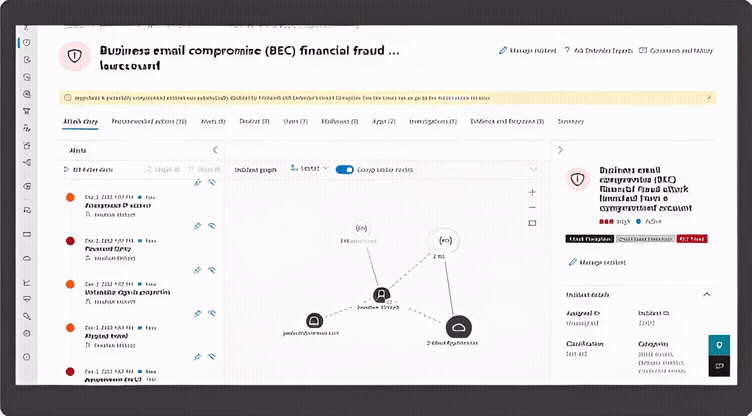Zoom in on the incident graph
Viewport: 752px width, 416px height.
pyautogui.click(x=532, y=191)
